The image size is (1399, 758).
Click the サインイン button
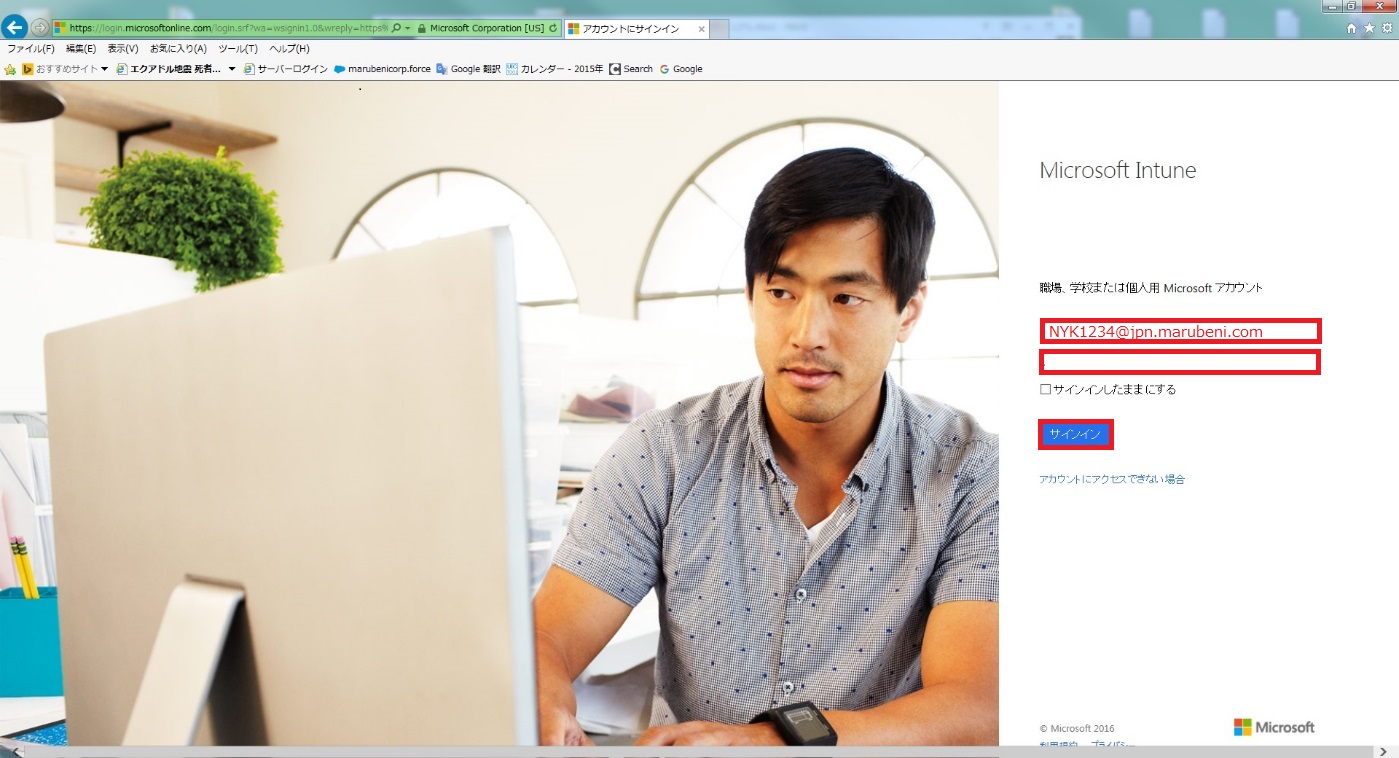pyautogui.click(x=1075, y=434)
